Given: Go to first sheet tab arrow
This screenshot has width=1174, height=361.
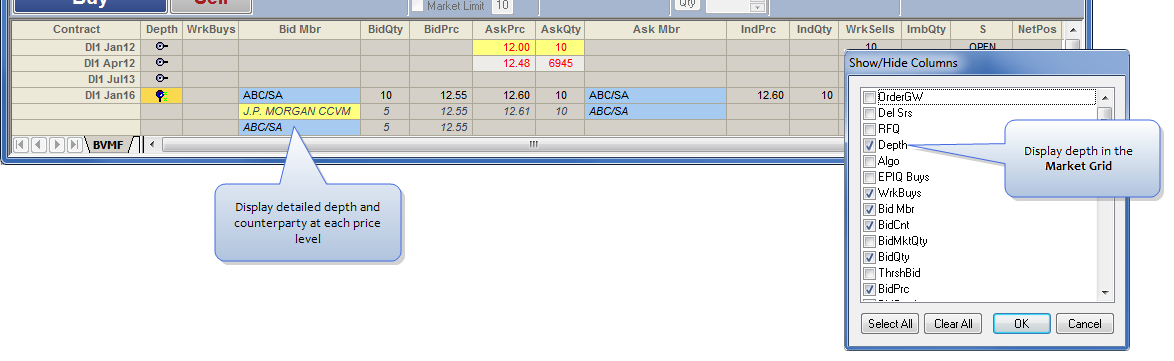Looking at the screenshot, I should [x=21, y=144].
